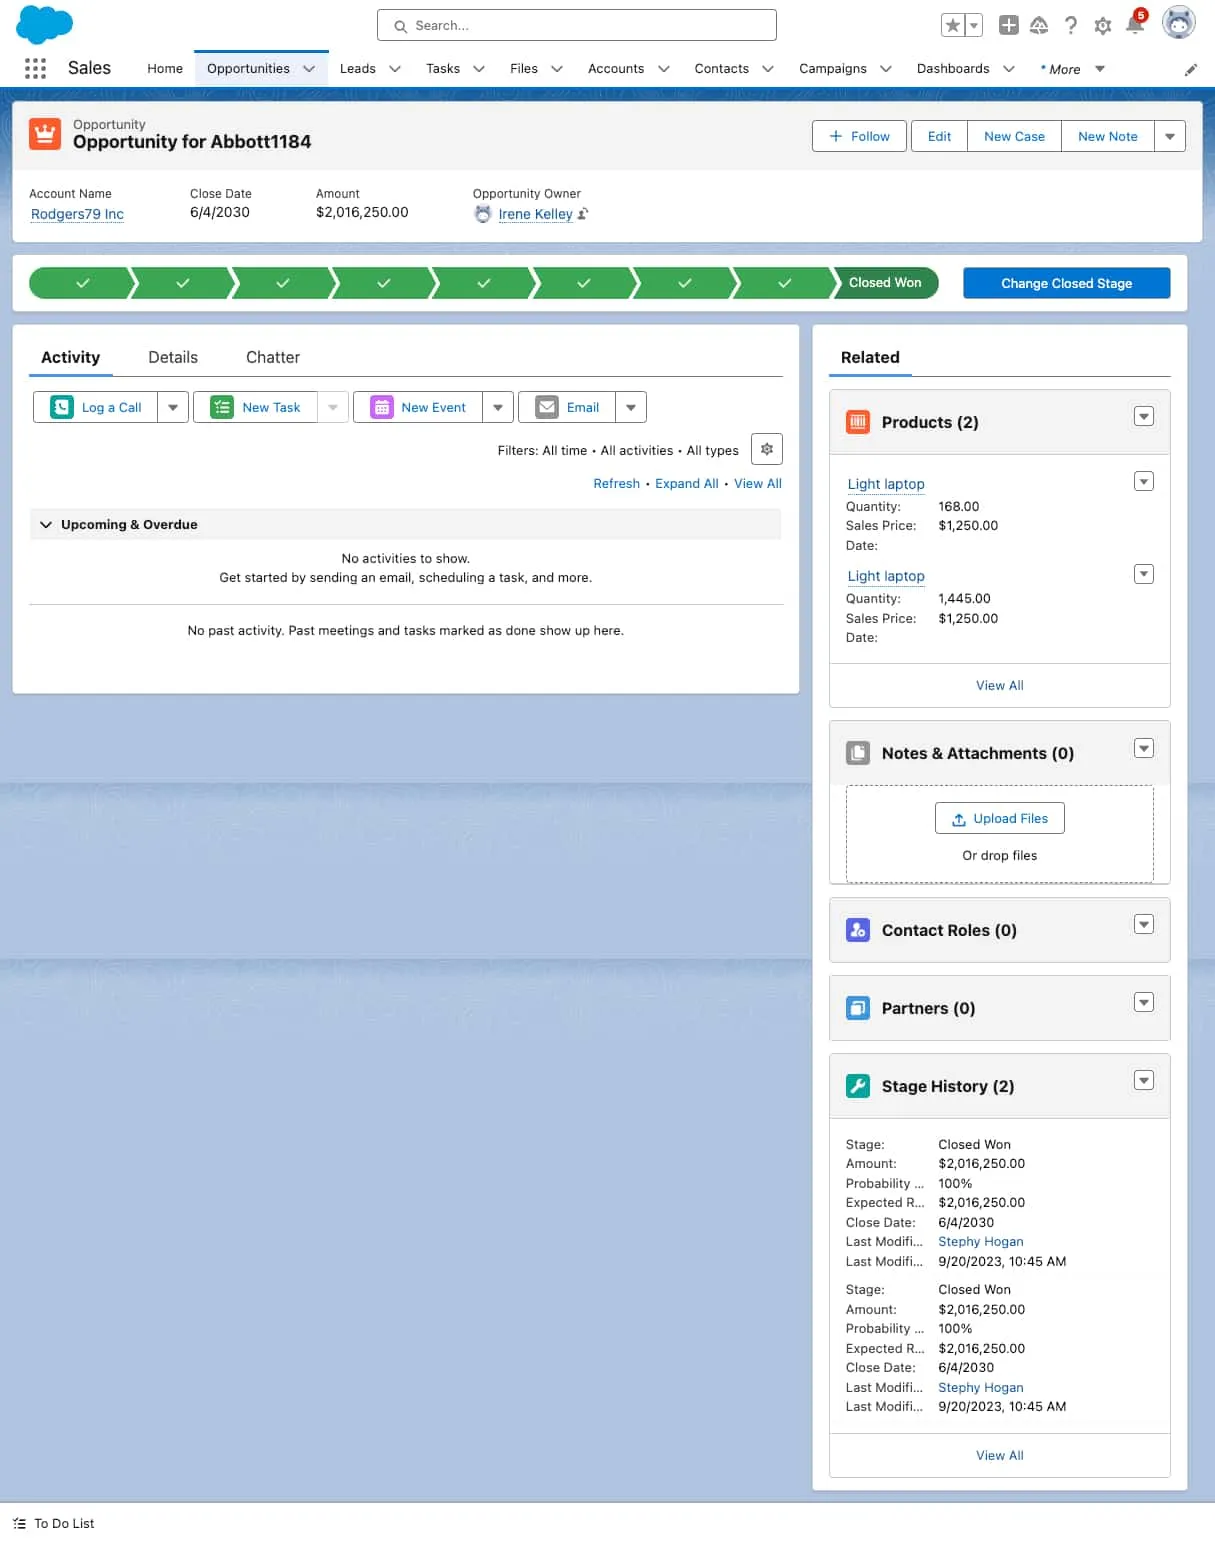The height and width of the screenshot is (1543, 1215).
Task: Click the Partners related list icon
Action: (x=858, y=1008)
